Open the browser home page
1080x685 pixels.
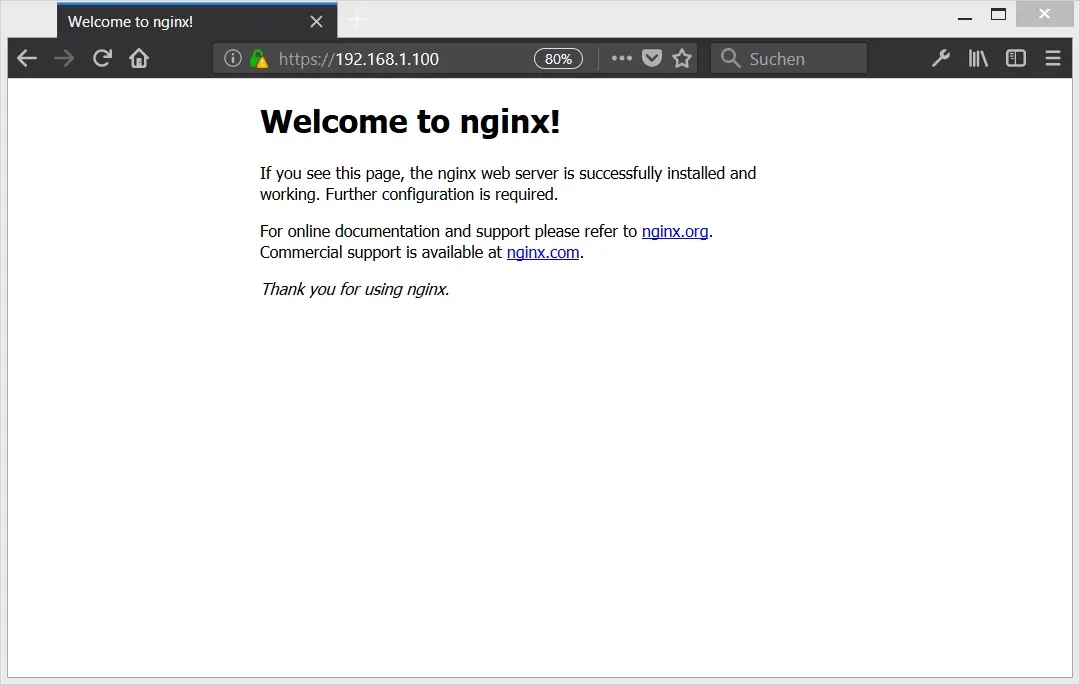tap(139, 59)
